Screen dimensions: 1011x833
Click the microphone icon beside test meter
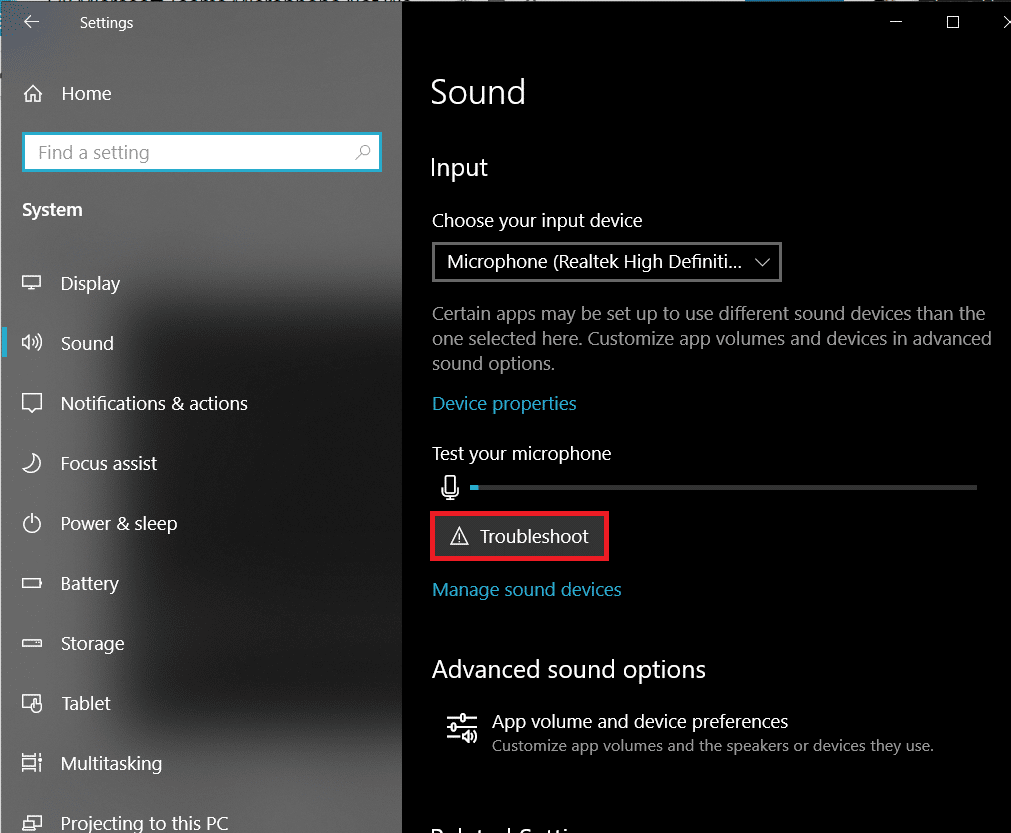(x=449, y=487)
